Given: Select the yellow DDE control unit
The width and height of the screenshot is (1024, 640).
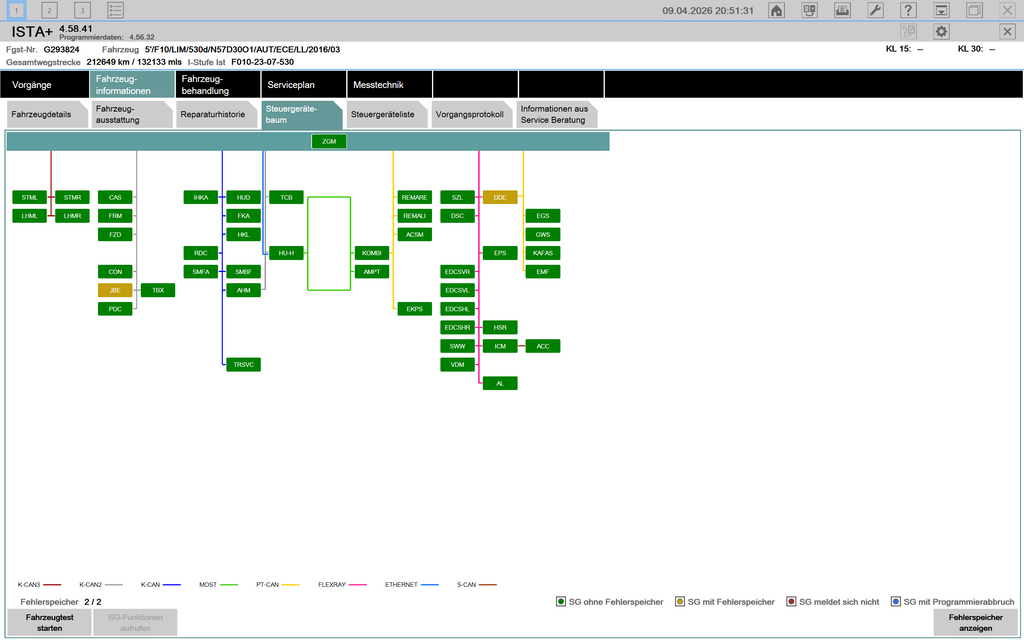Looking at the screenshot, I should coord(500,198).
